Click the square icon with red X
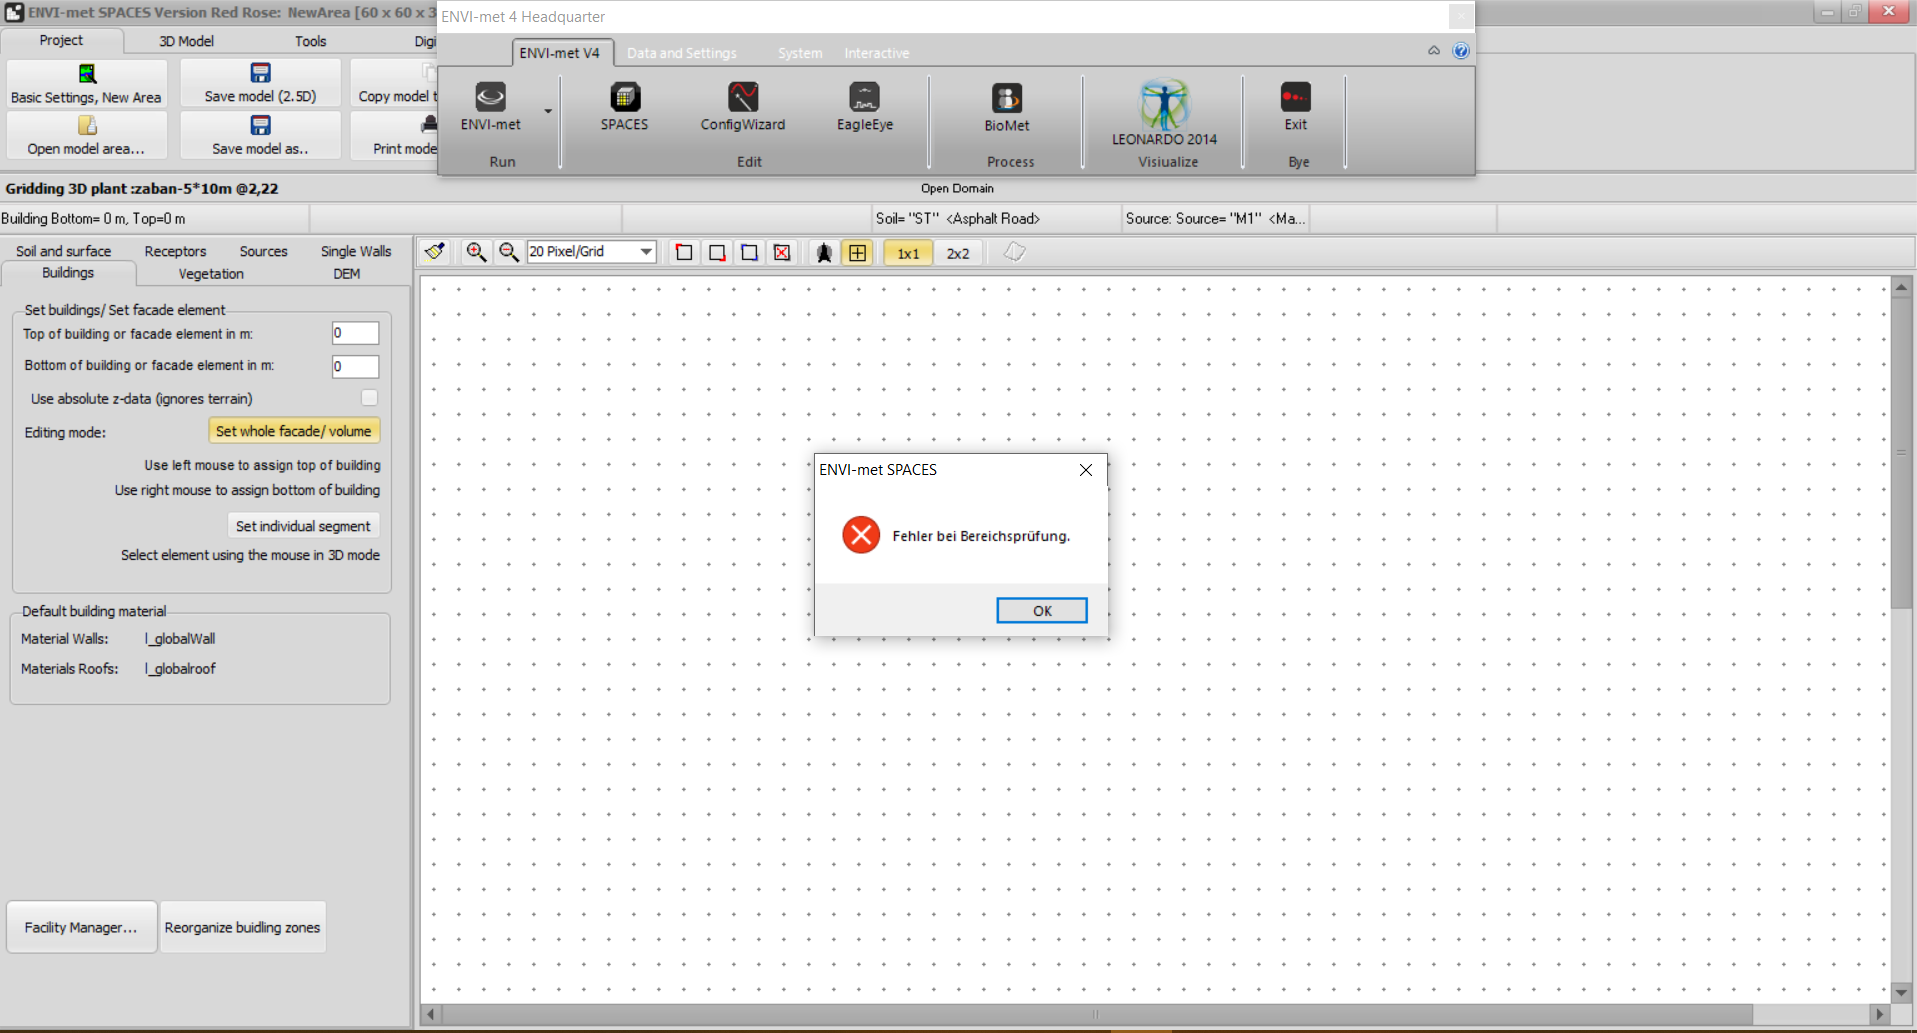The height and width of the screenshot is (1033, 1917). tap(782, 252)
